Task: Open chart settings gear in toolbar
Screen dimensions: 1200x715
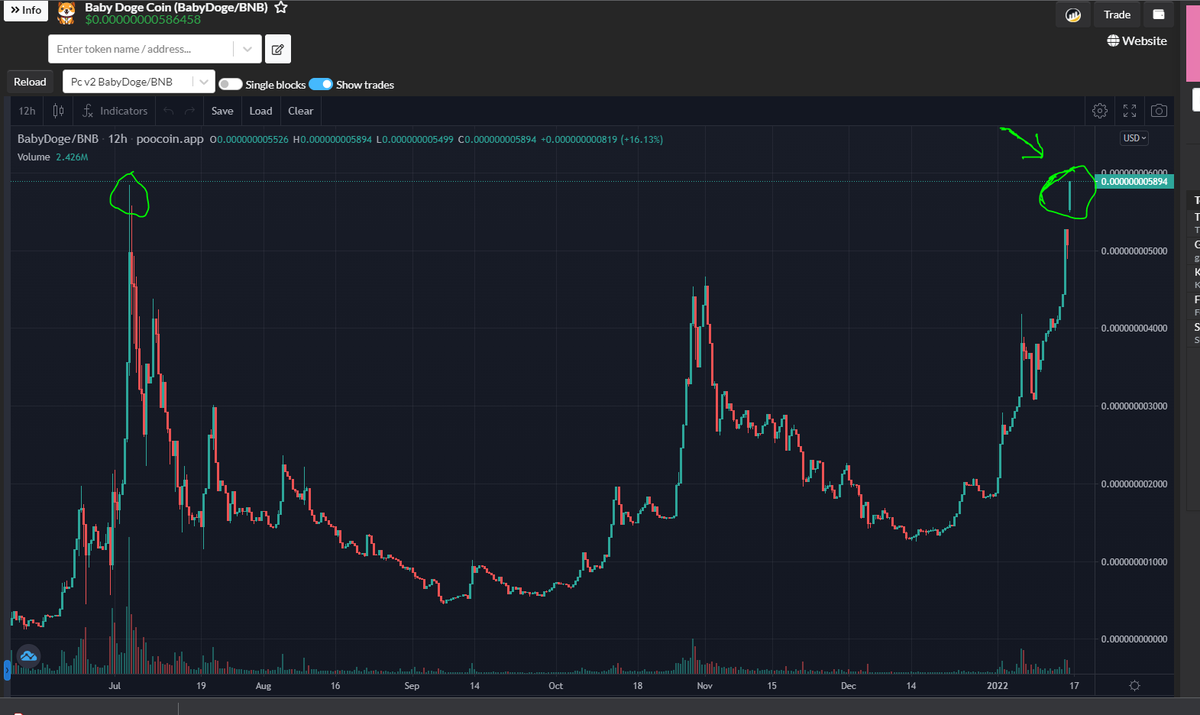Action: tap(1100, 111)
